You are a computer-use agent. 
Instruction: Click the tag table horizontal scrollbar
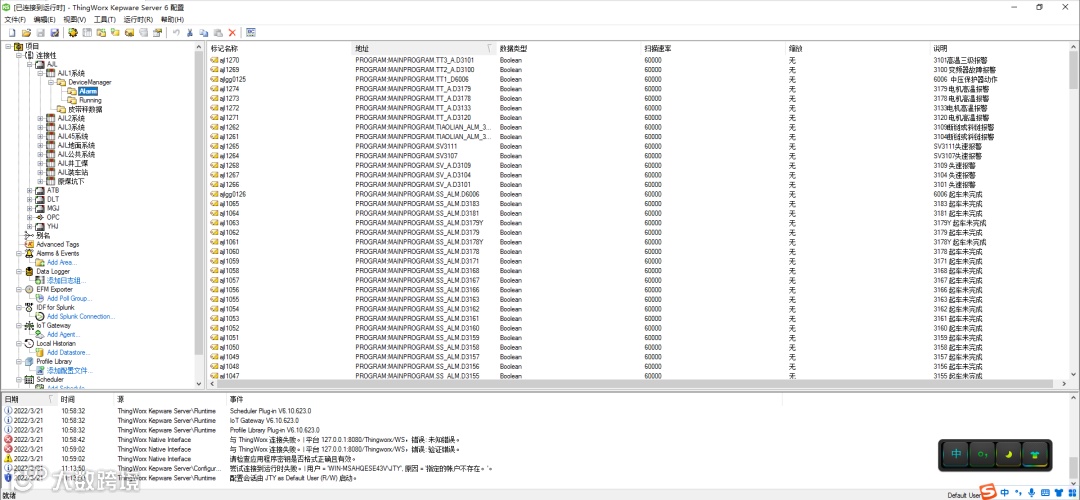pyautogui.click(x=634, y=384)
